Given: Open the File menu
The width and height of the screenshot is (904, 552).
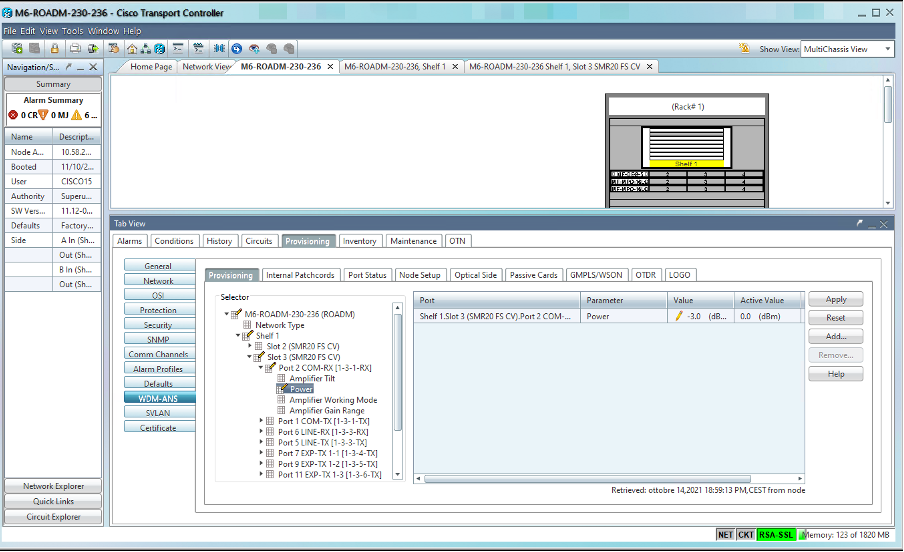Looking at the screenshot, I should click(x=10, y=31).
